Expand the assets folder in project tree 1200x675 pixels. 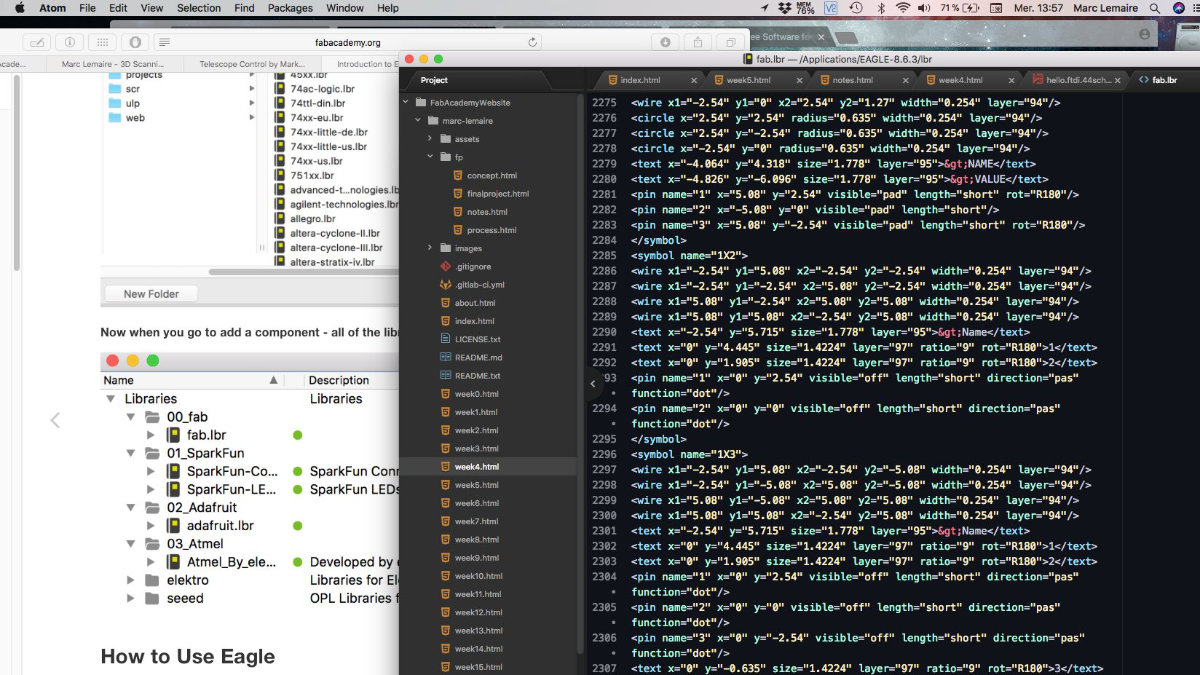click(x=430, y=139)
